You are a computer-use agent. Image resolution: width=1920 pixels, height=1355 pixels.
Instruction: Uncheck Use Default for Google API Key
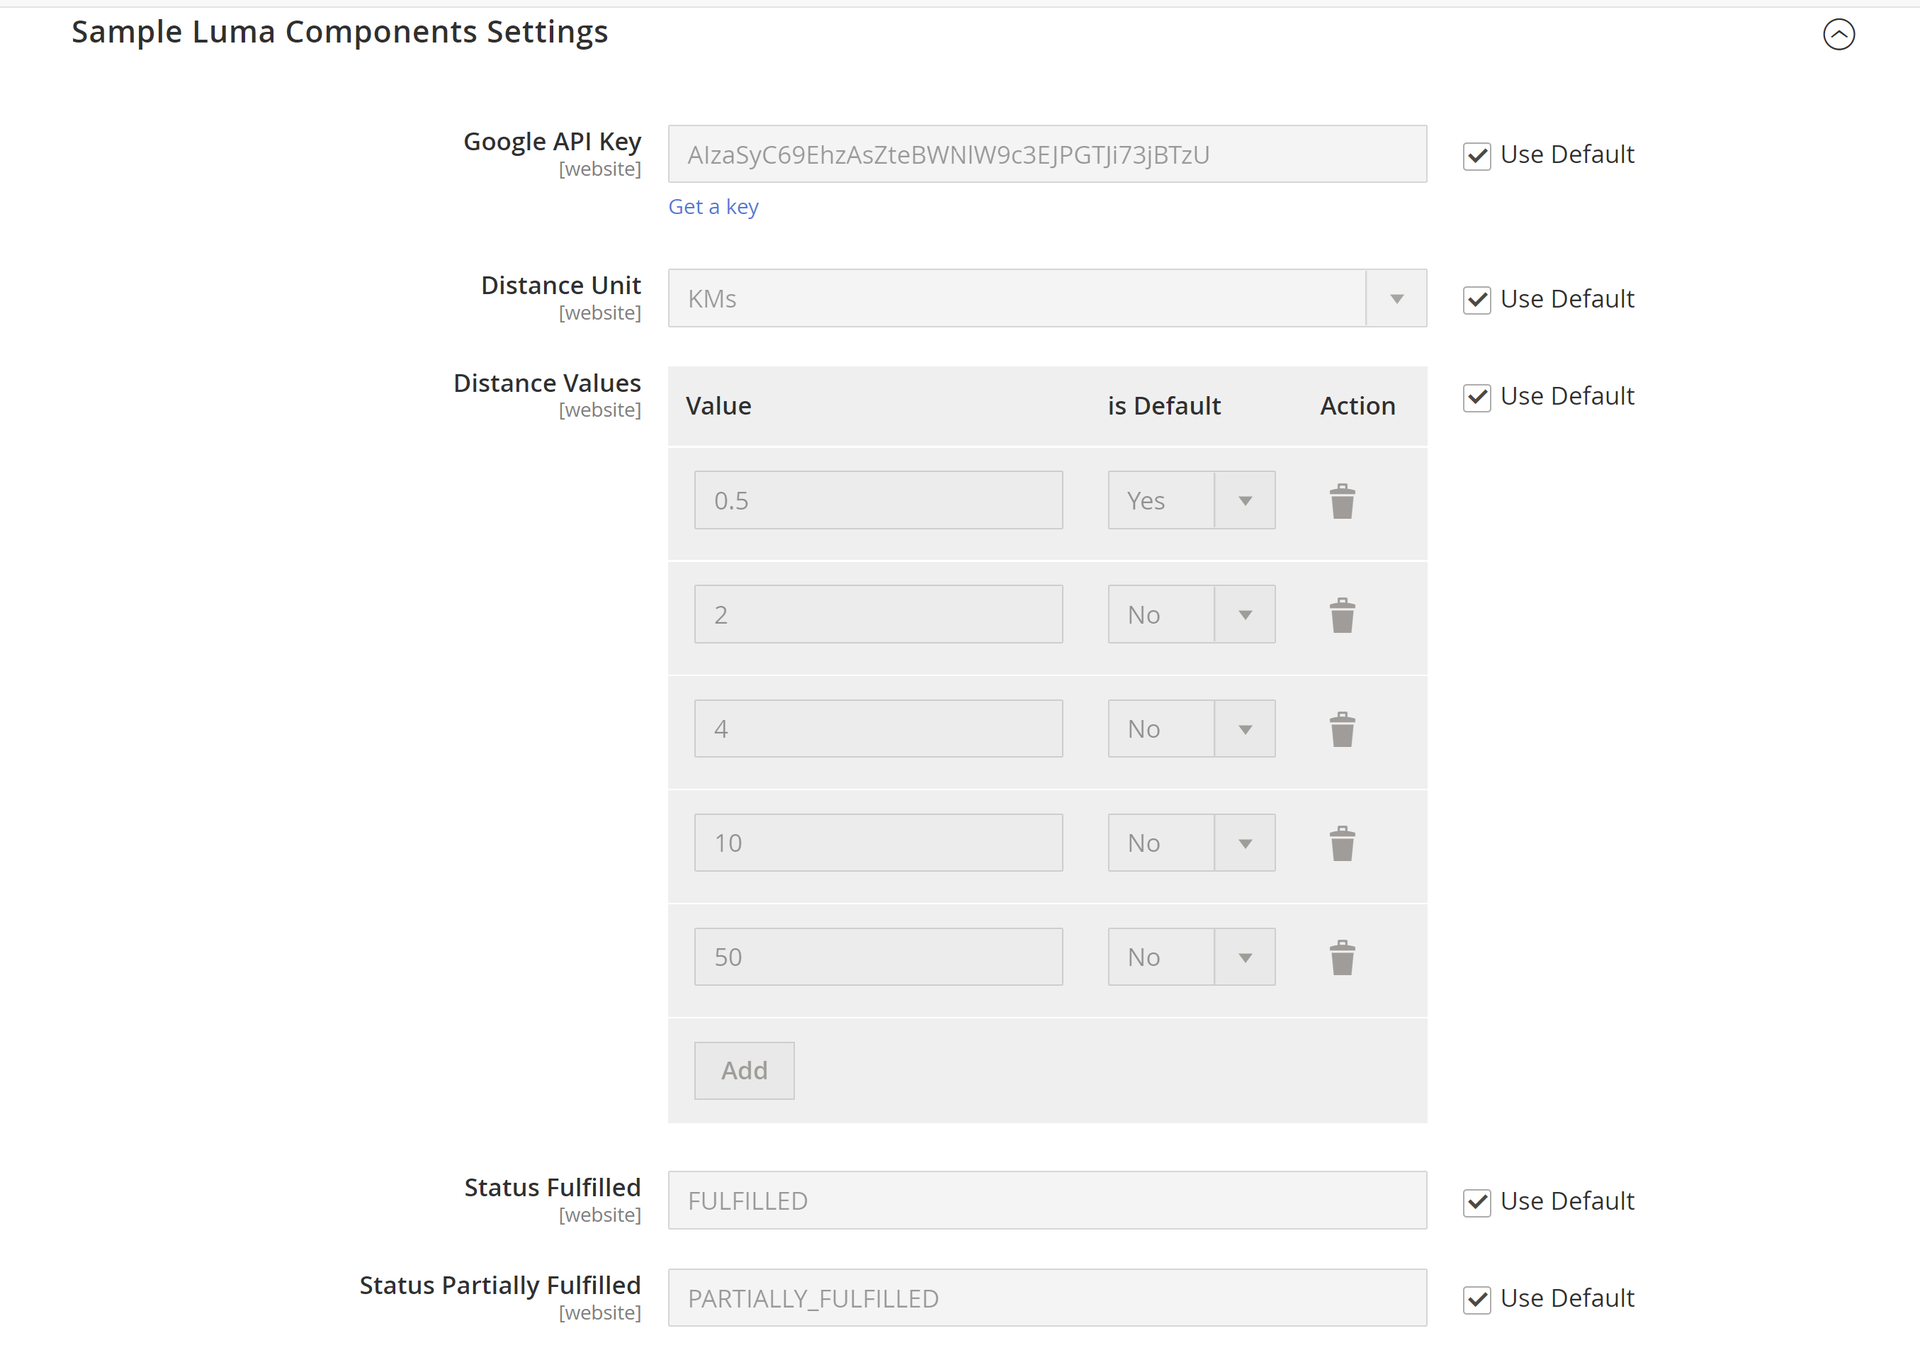tap(1477, 156)
